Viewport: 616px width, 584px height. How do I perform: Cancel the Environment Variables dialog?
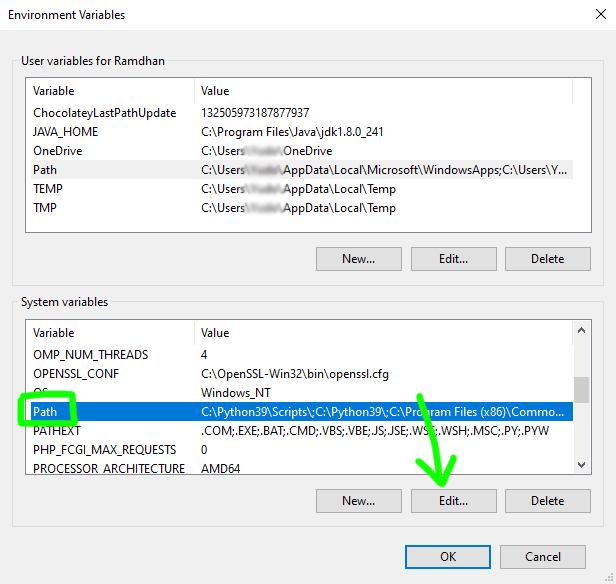[542, 557]
